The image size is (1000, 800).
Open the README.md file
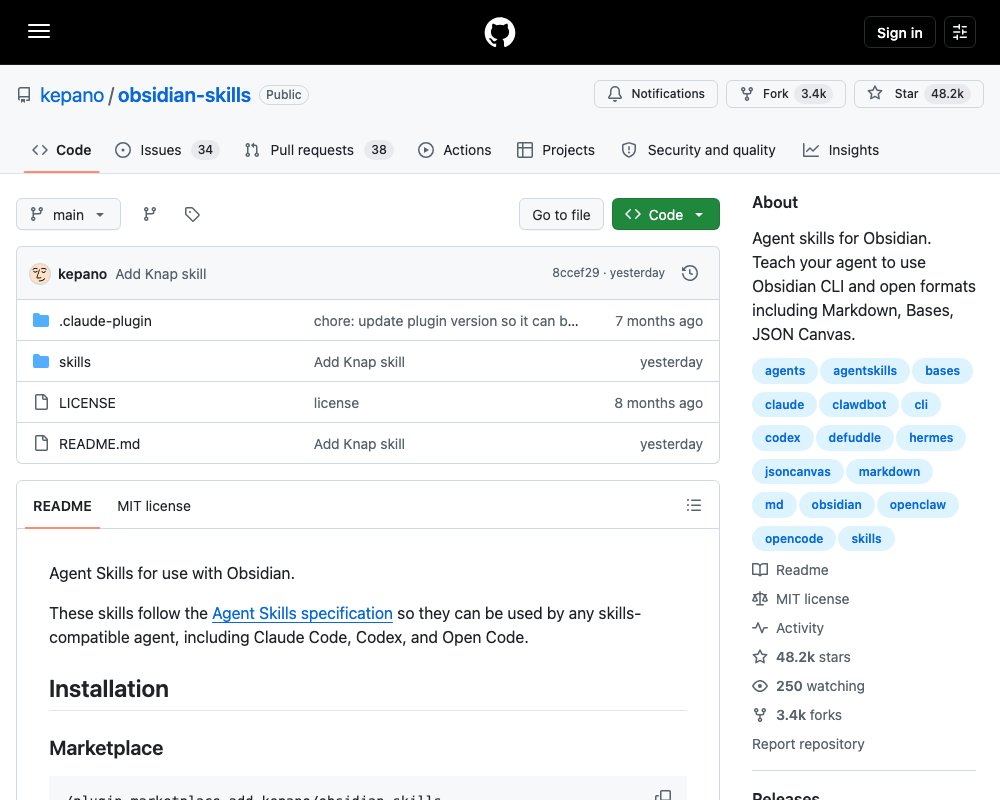click(99, 444)
